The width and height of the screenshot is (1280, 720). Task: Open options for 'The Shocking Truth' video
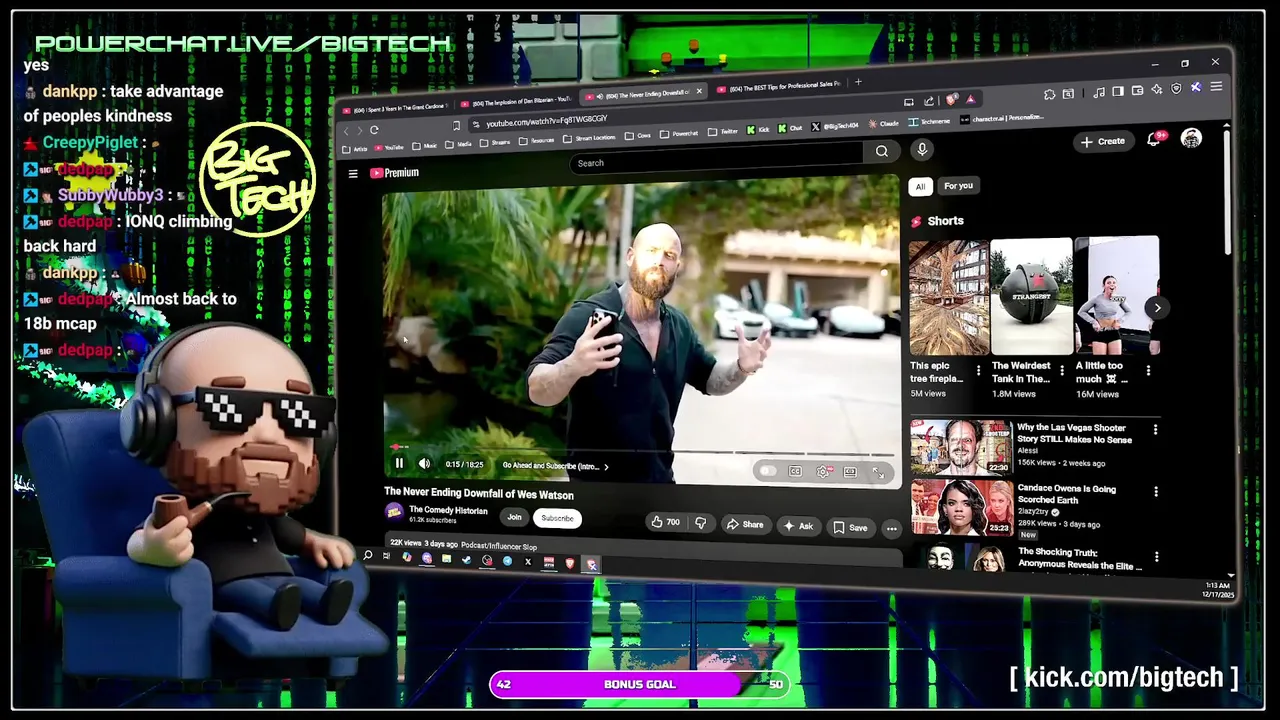tap(1155, 556)
